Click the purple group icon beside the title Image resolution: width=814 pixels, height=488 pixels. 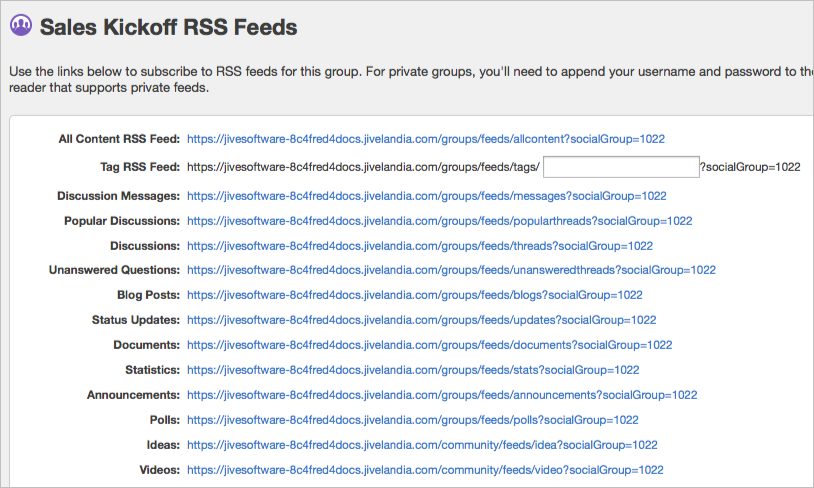pyautogui.click(x=21, y=25)
